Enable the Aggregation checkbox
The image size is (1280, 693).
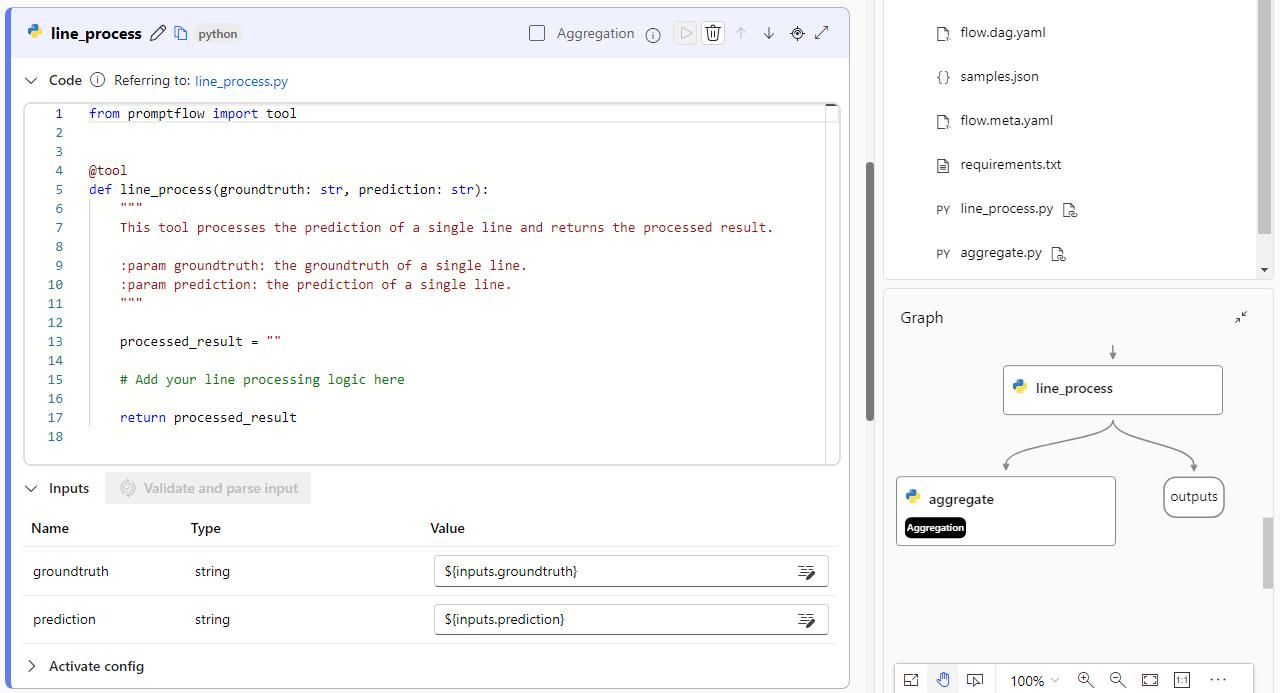(537, 33)
